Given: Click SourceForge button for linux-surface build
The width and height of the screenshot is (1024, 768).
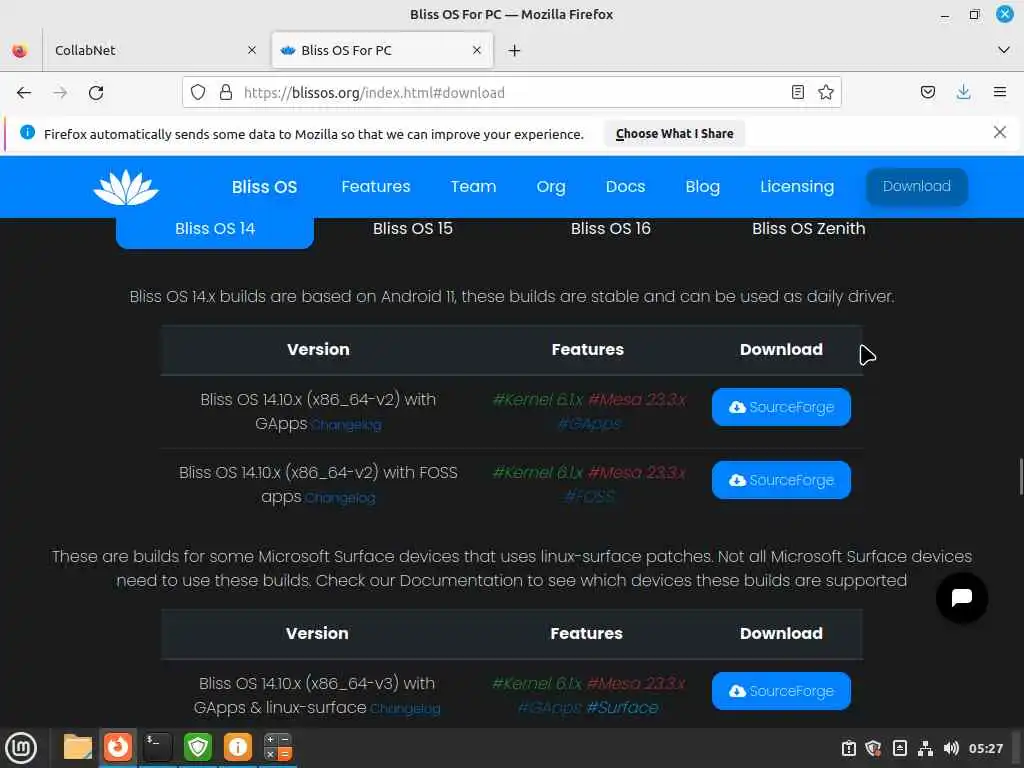Looking at the screenshot, I should tap(781, 691).
